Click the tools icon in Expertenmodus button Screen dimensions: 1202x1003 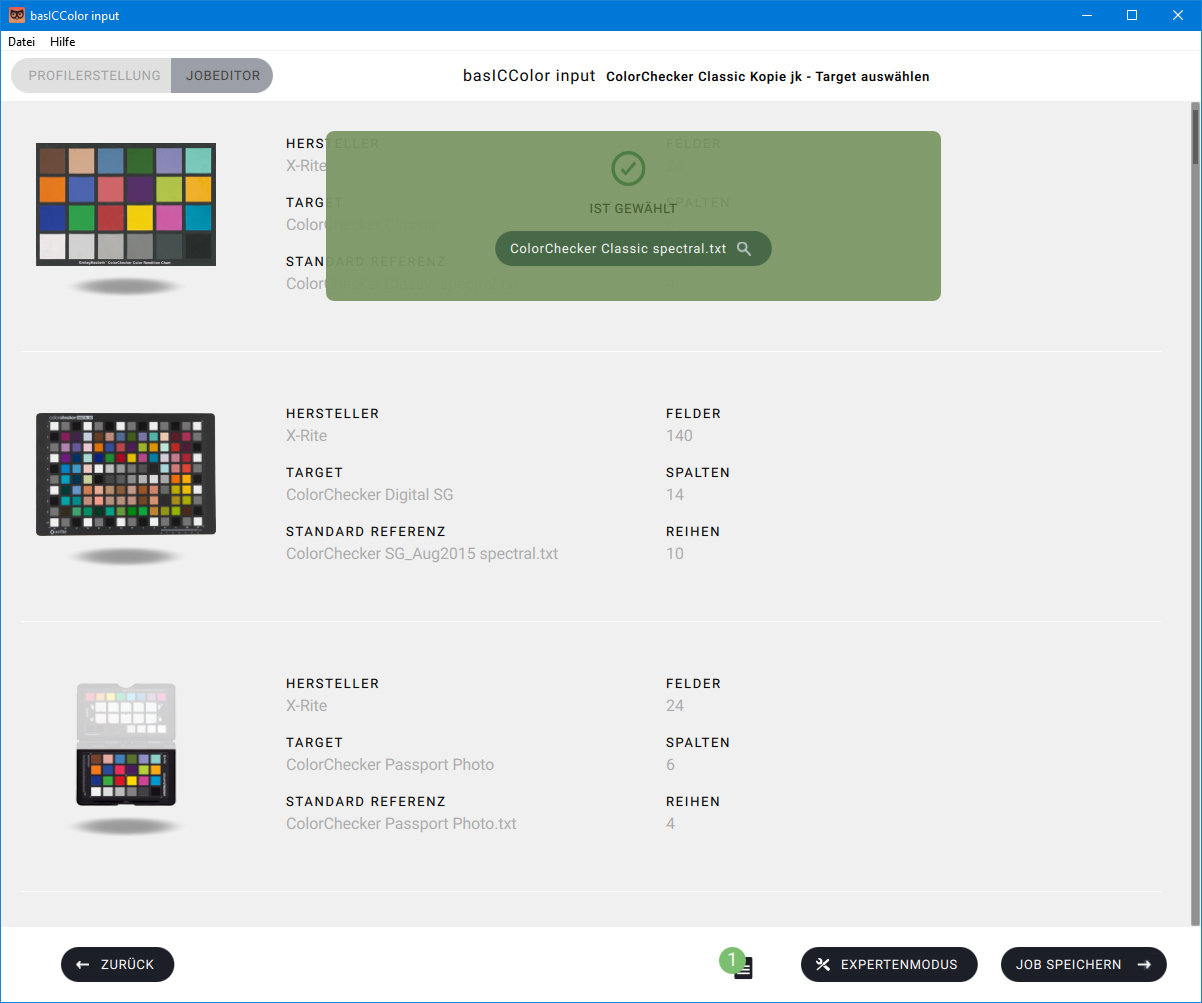pos(823,965)
